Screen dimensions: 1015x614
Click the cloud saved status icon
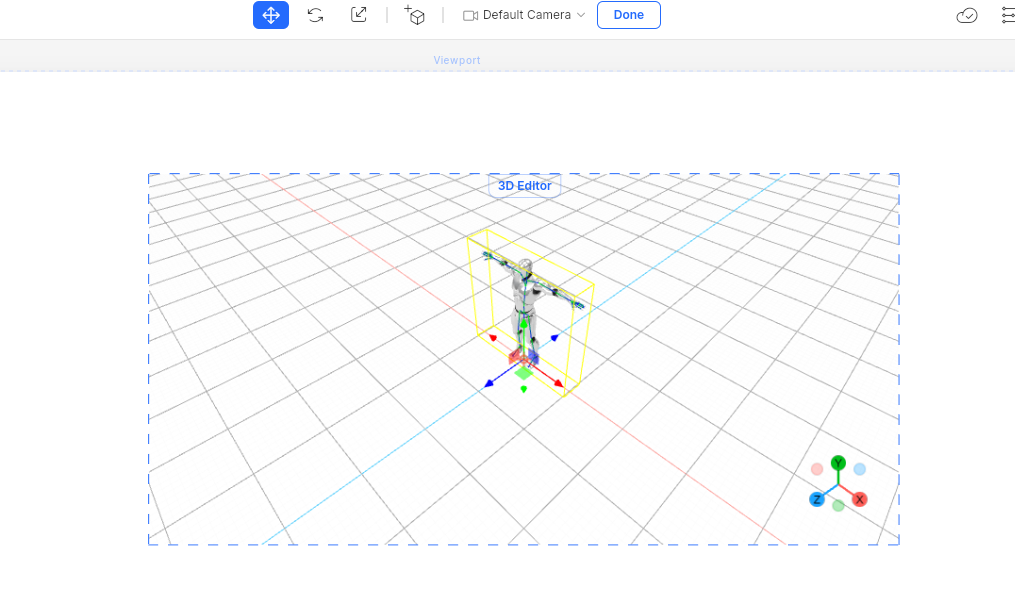pos(966,15)
